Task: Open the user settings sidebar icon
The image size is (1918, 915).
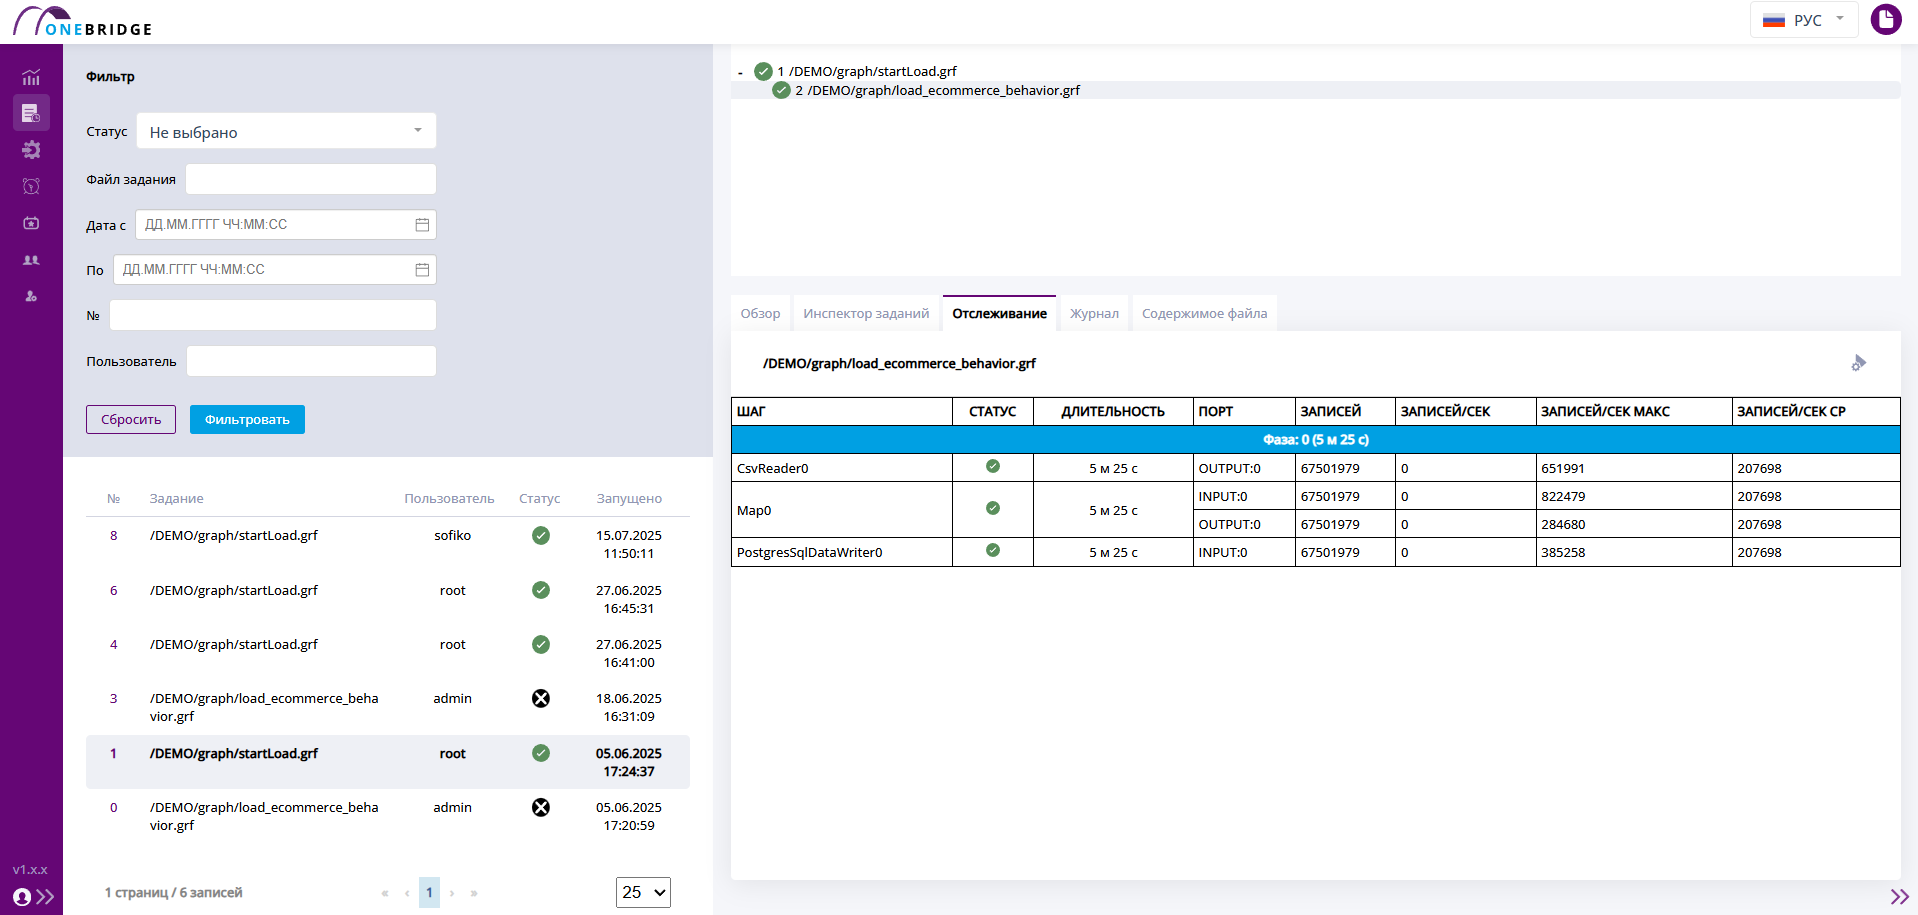Action: tap(31, 296)
